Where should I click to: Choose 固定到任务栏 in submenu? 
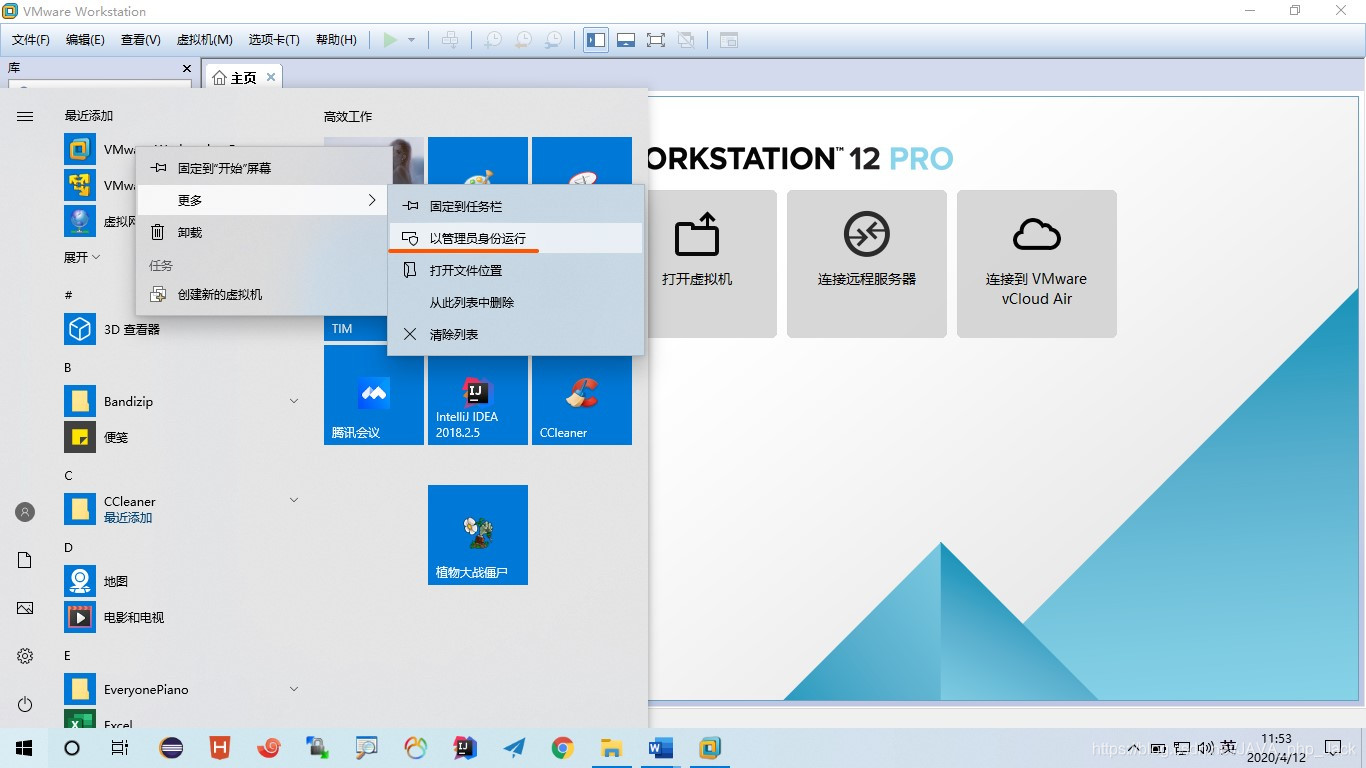(x=515, y=206)
